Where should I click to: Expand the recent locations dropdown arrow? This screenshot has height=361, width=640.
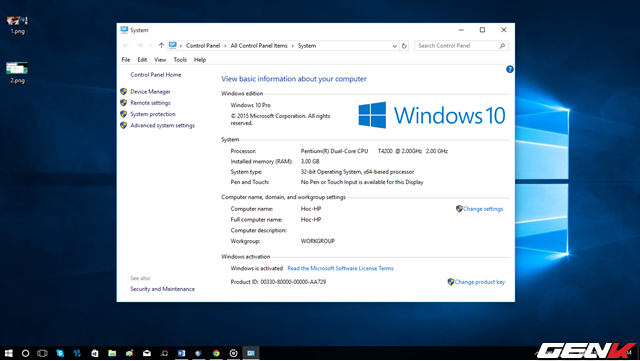(151, 46)
